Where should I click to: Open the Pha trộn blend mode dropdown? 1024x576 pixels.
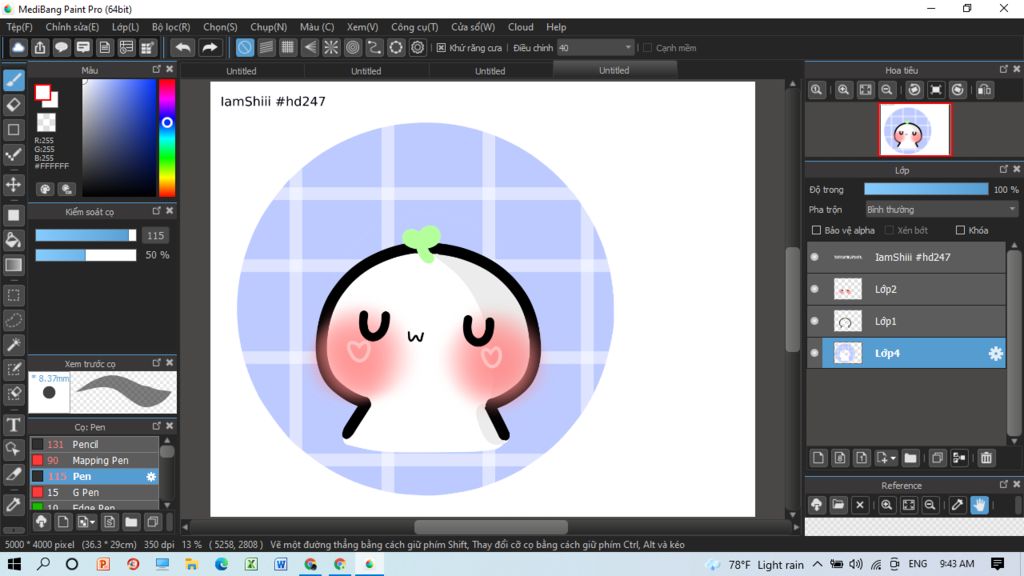(x=941, y=210)
